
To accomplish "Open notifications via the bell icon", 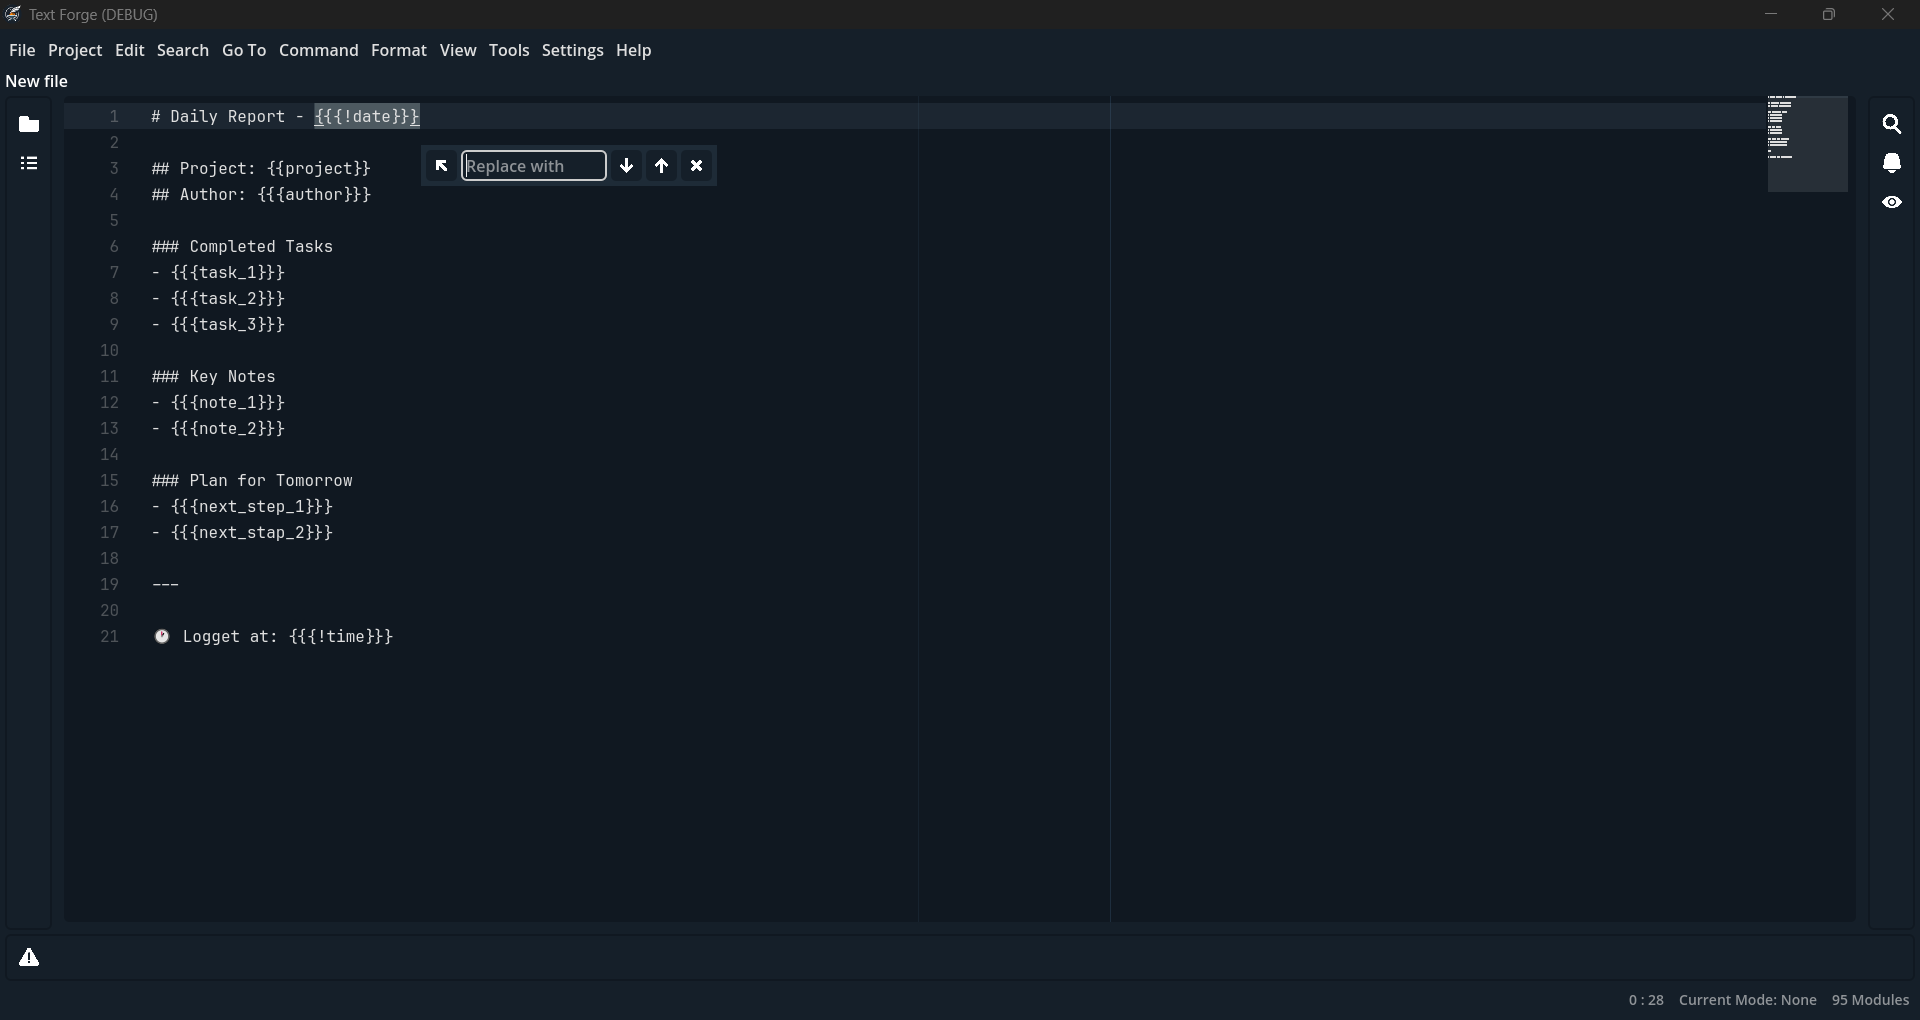I will point(1893,163).
